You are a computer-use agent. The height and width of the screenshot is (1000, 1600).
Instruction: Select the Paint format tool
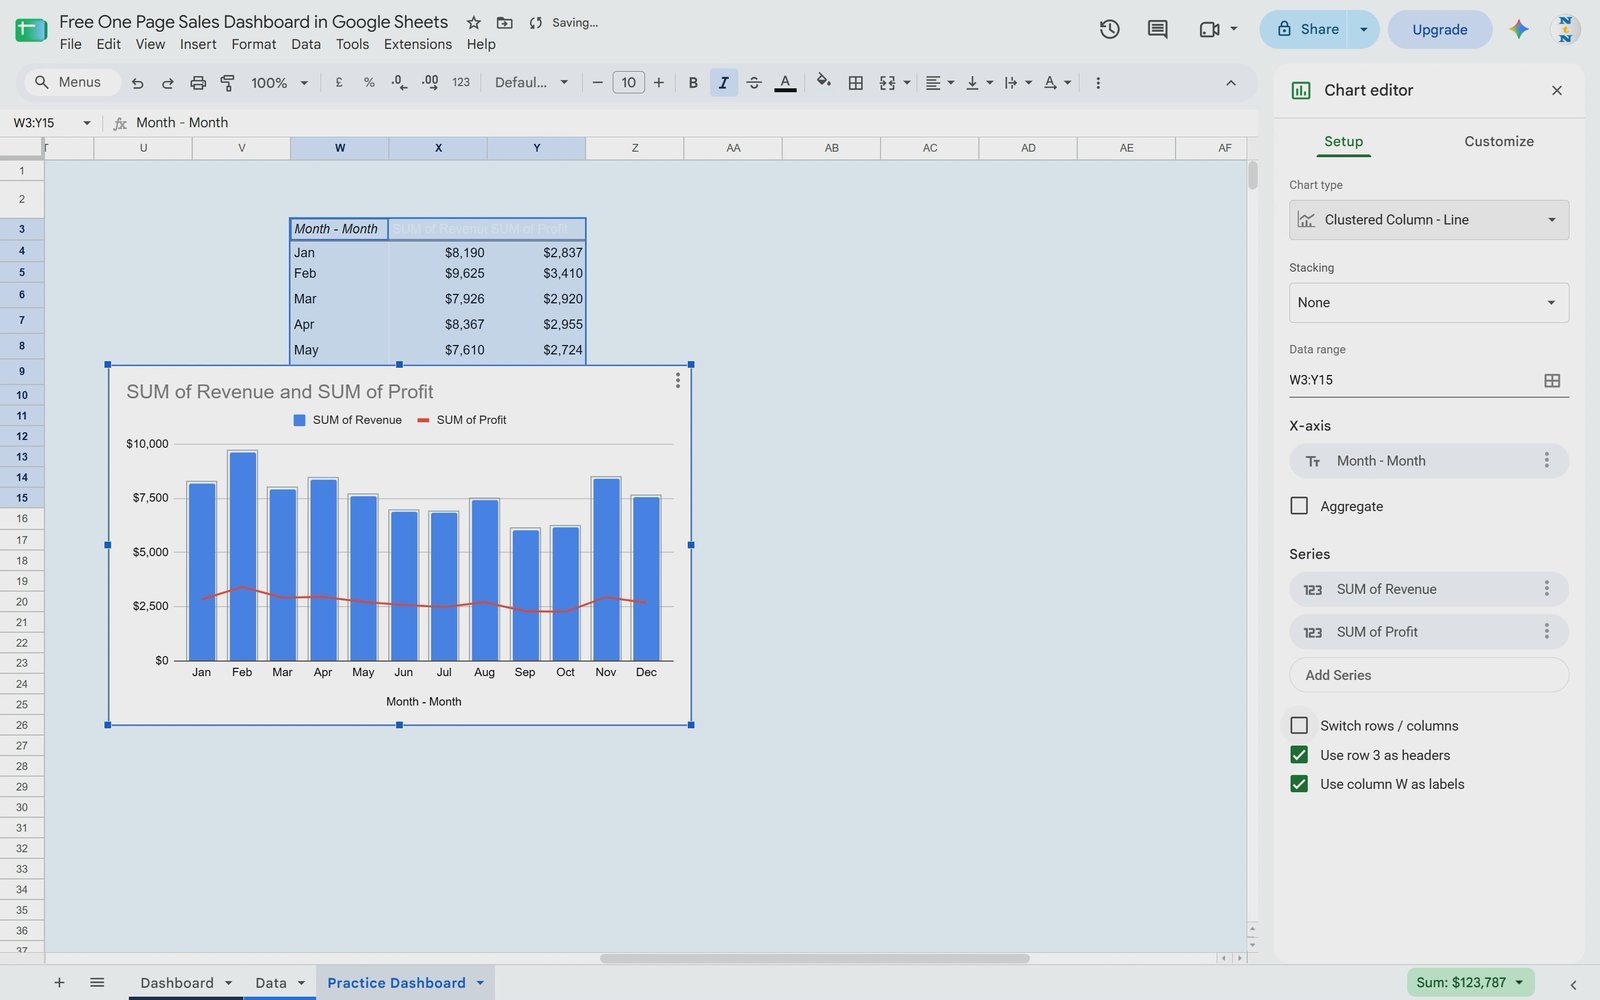228,83
